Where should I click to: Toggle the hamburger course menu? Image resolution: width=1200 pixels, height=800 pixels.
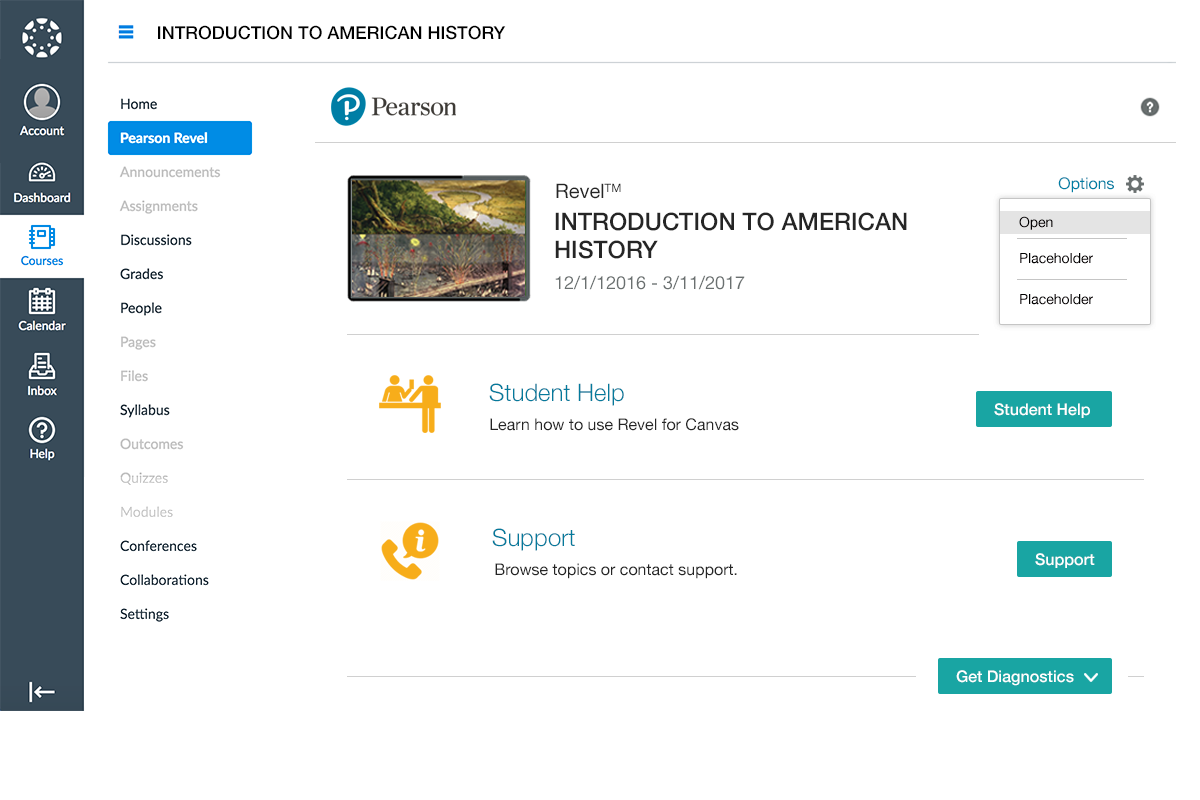(x=126, y=32)
